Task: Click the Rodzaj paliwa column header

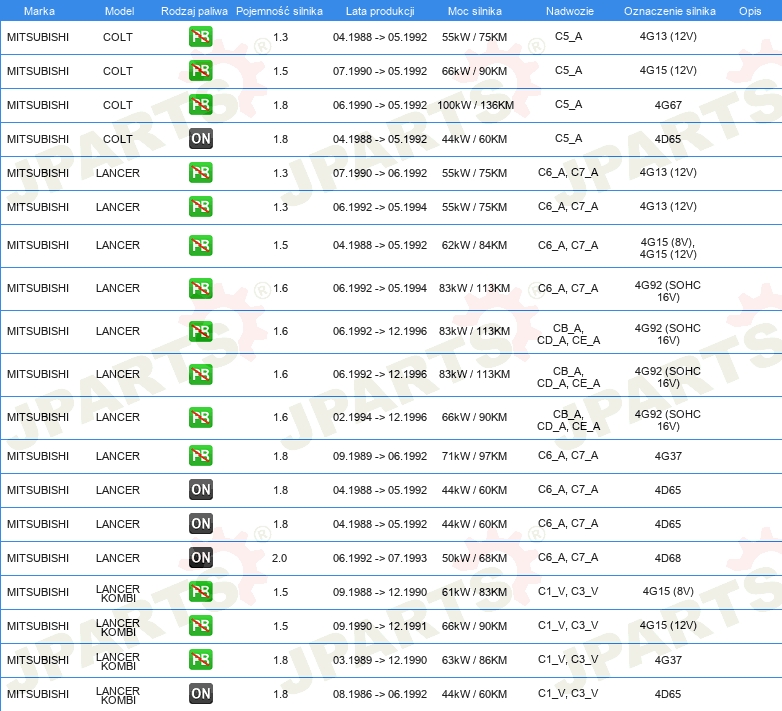Action: point(194,10)
